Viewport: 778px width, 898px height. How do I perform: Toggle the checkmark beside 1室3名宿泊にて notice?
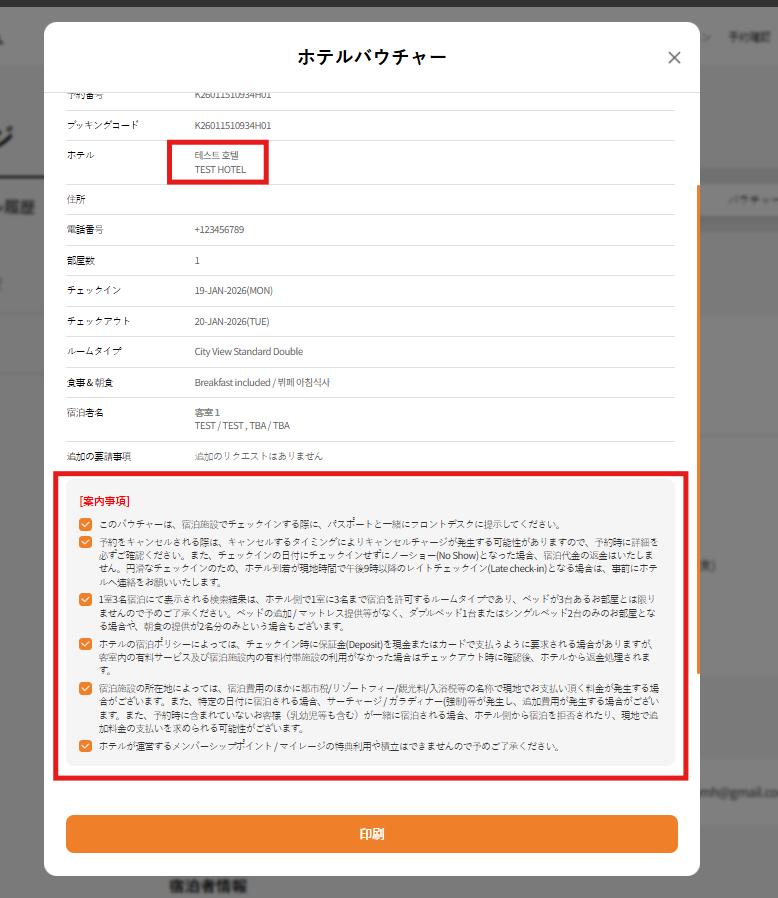pyautogui.click(x=85, y=600)
